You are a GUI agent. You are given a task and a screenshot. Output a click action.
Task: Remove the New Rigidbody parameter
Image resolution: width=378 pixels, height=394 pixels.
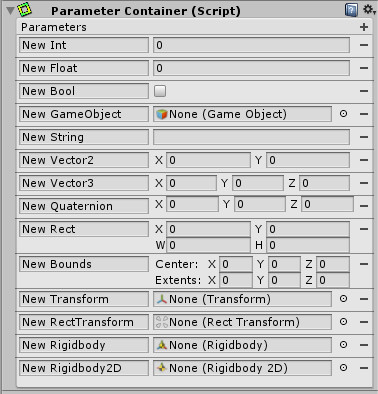[364, 345]
